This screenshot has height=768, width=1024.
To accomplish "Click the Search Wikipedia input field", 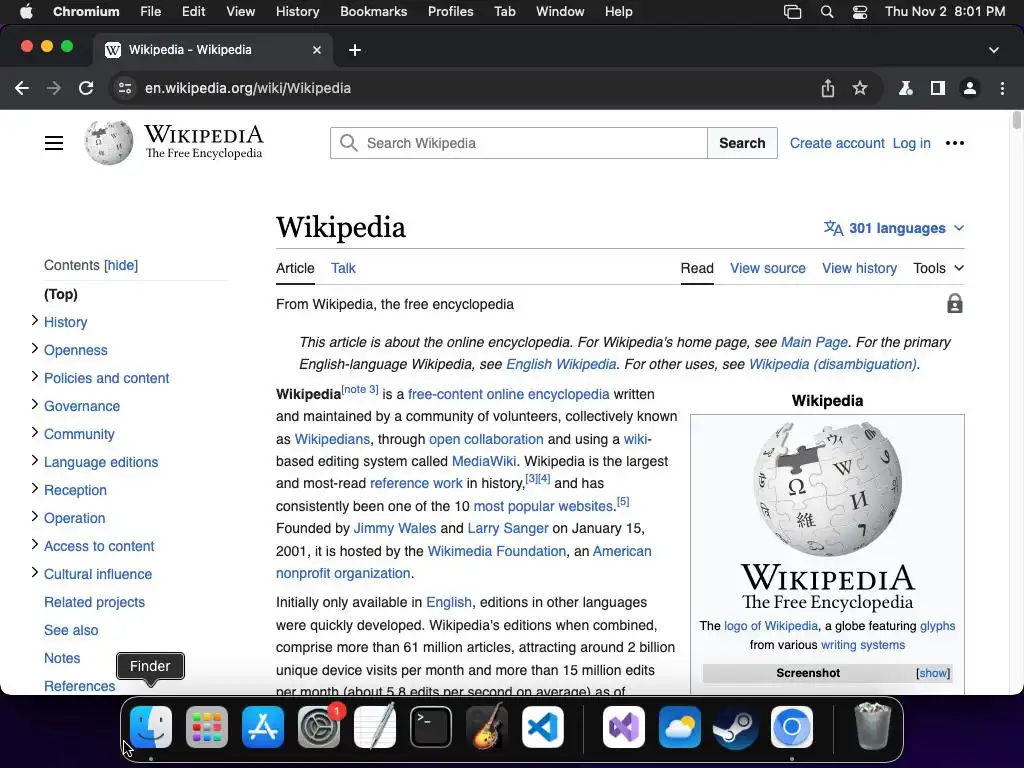I will tap(519, 143).
